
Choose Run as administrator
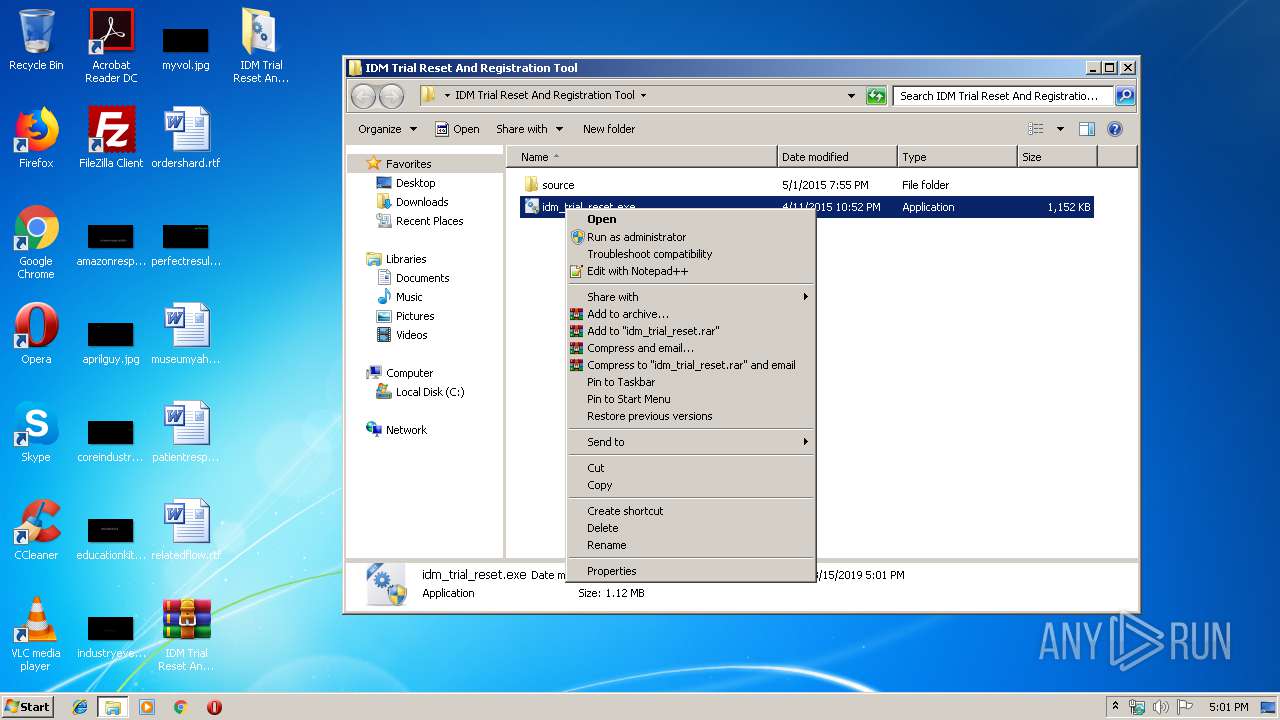[x=690, y=237]
